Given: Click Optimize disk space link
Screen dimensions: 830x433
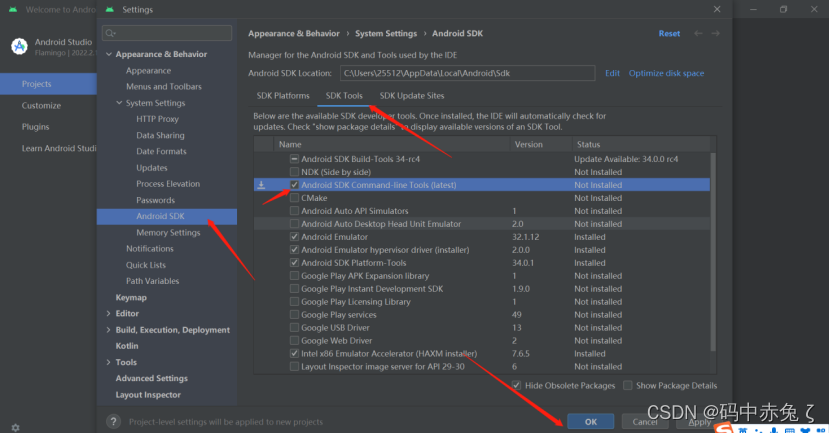Looking at the screenshot, I should coord(666,73).
